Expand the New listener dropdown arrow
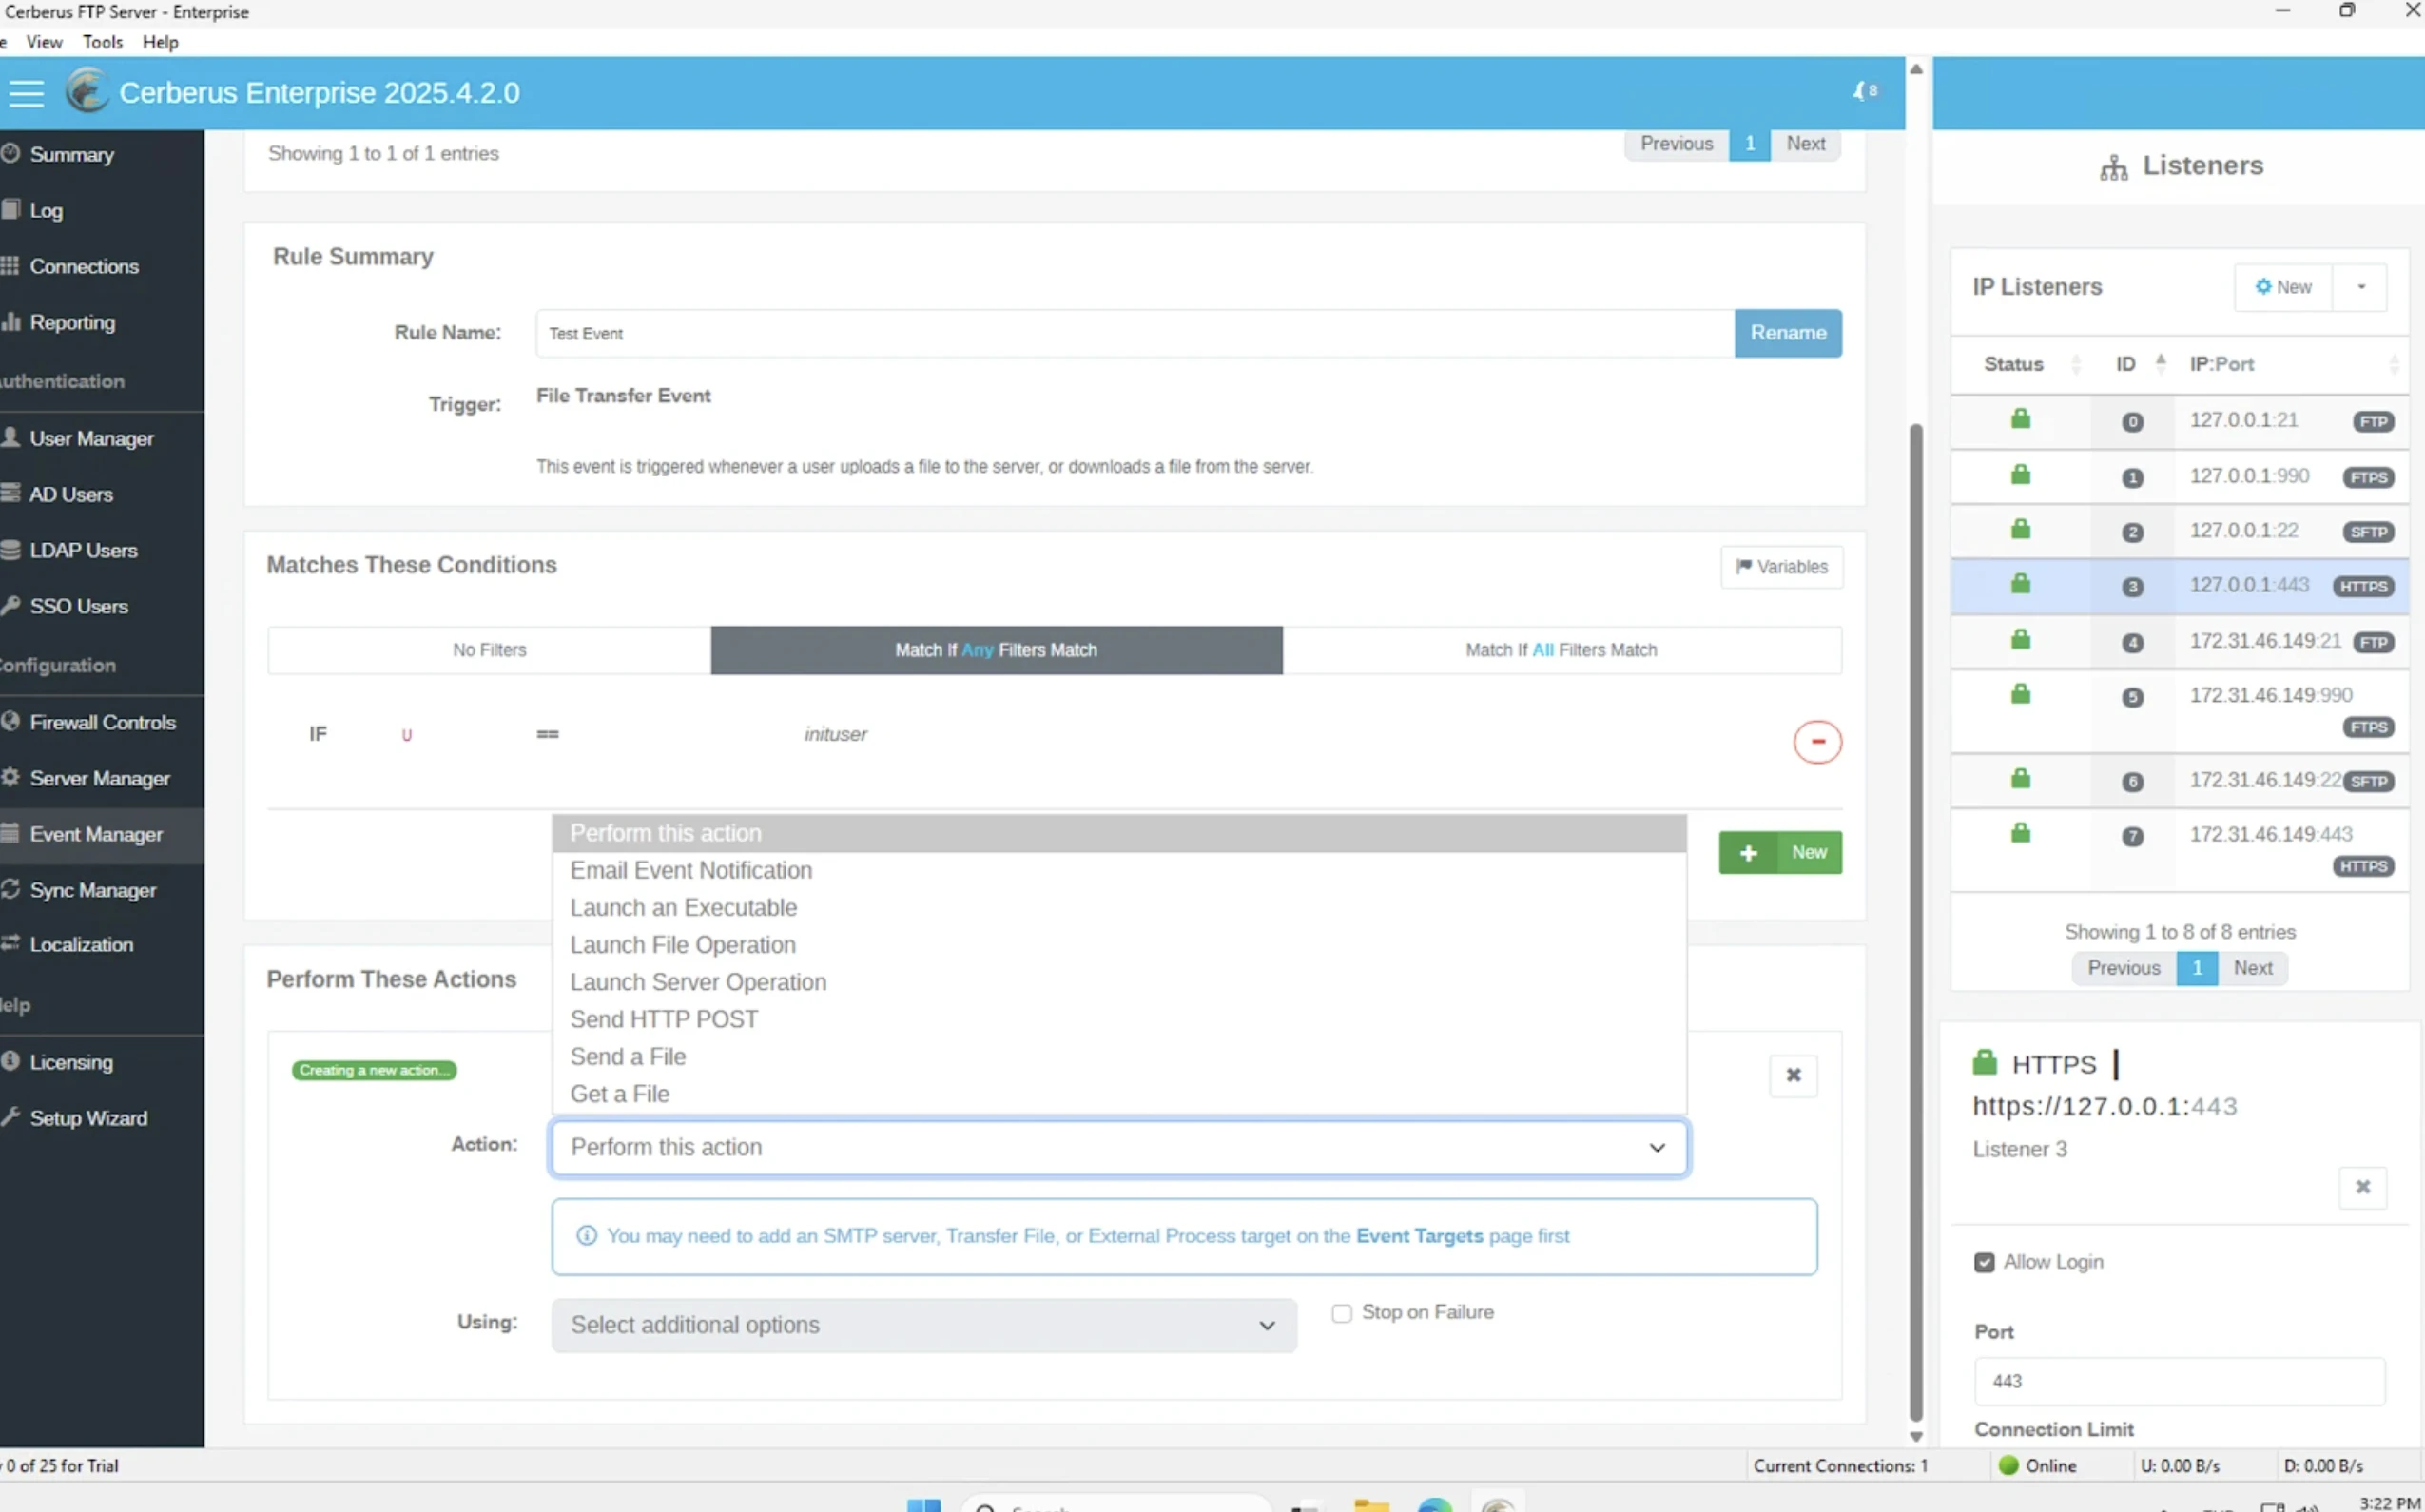 click(x=2360, y=287)
